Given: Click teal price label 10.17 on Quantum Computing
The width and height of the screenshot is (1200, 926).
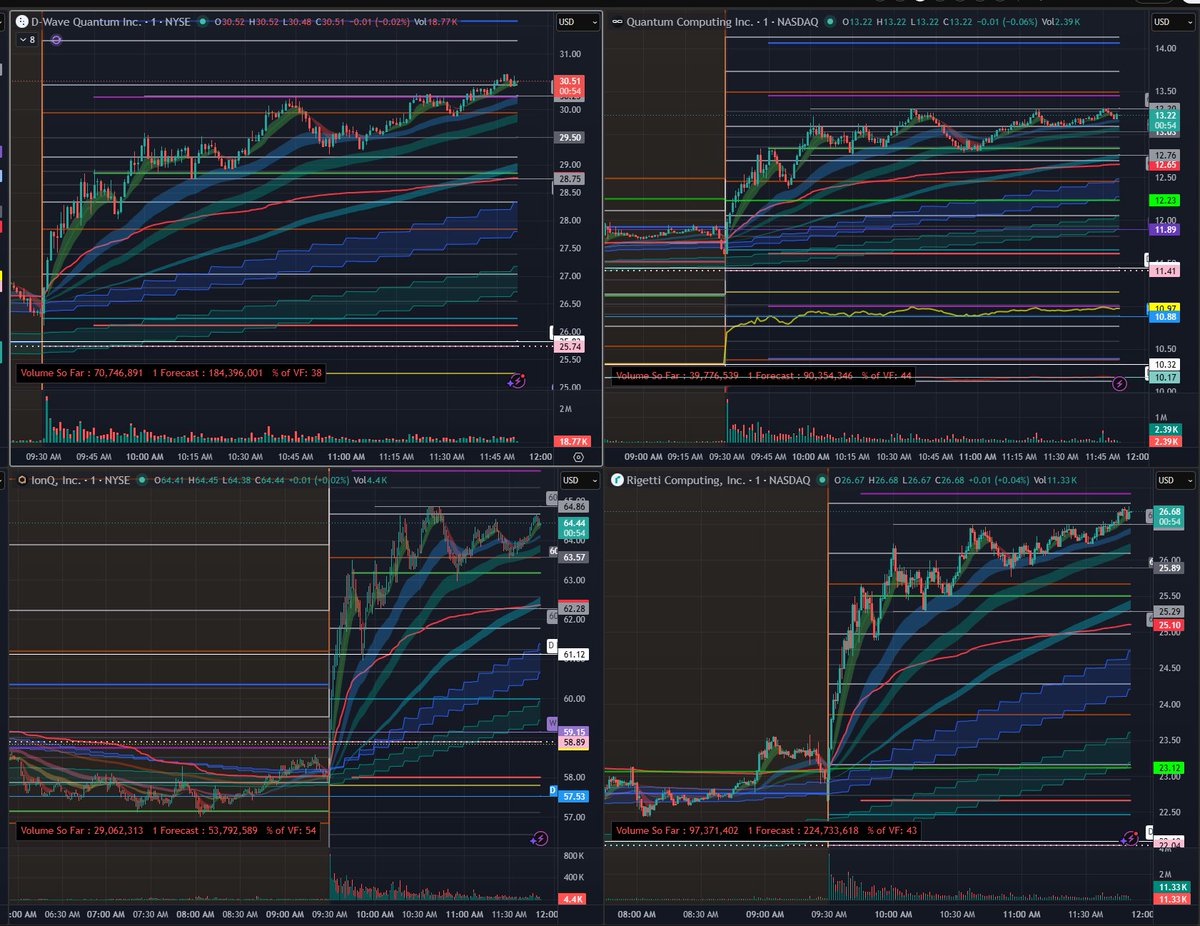Looking at the screenshot, I should click(1164, 378).
